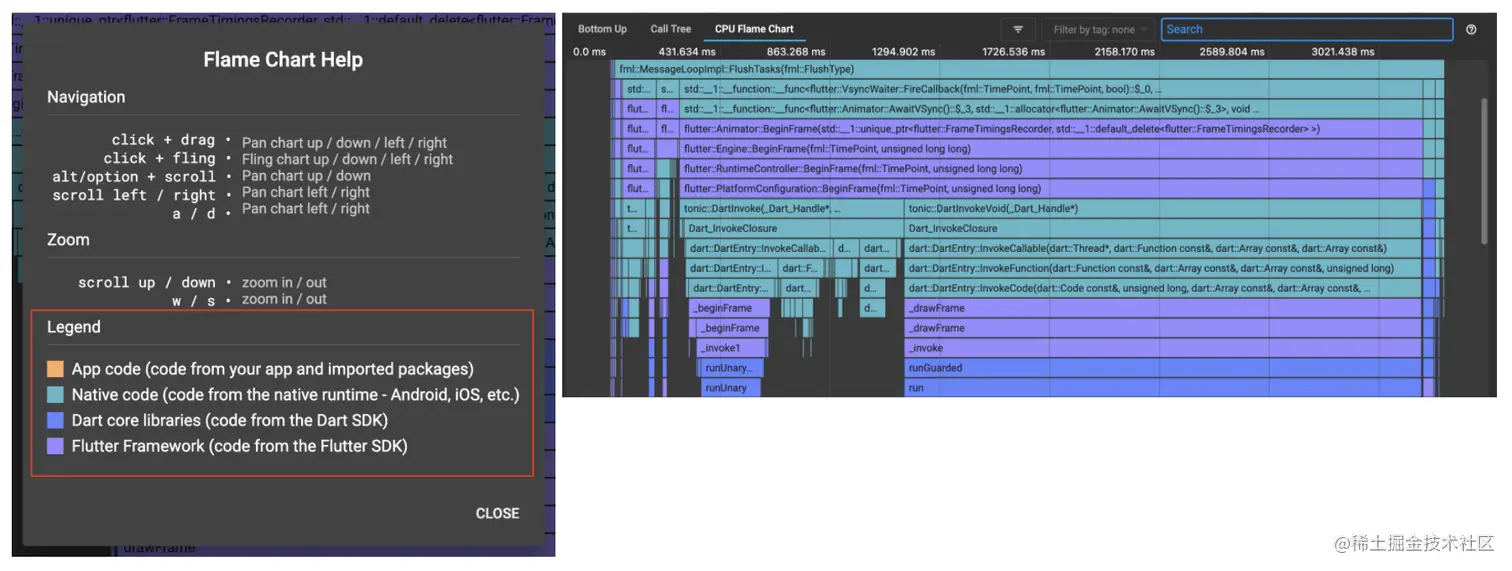Select the _invoke1 frame
1512x571 pixels.
[733, 349]
